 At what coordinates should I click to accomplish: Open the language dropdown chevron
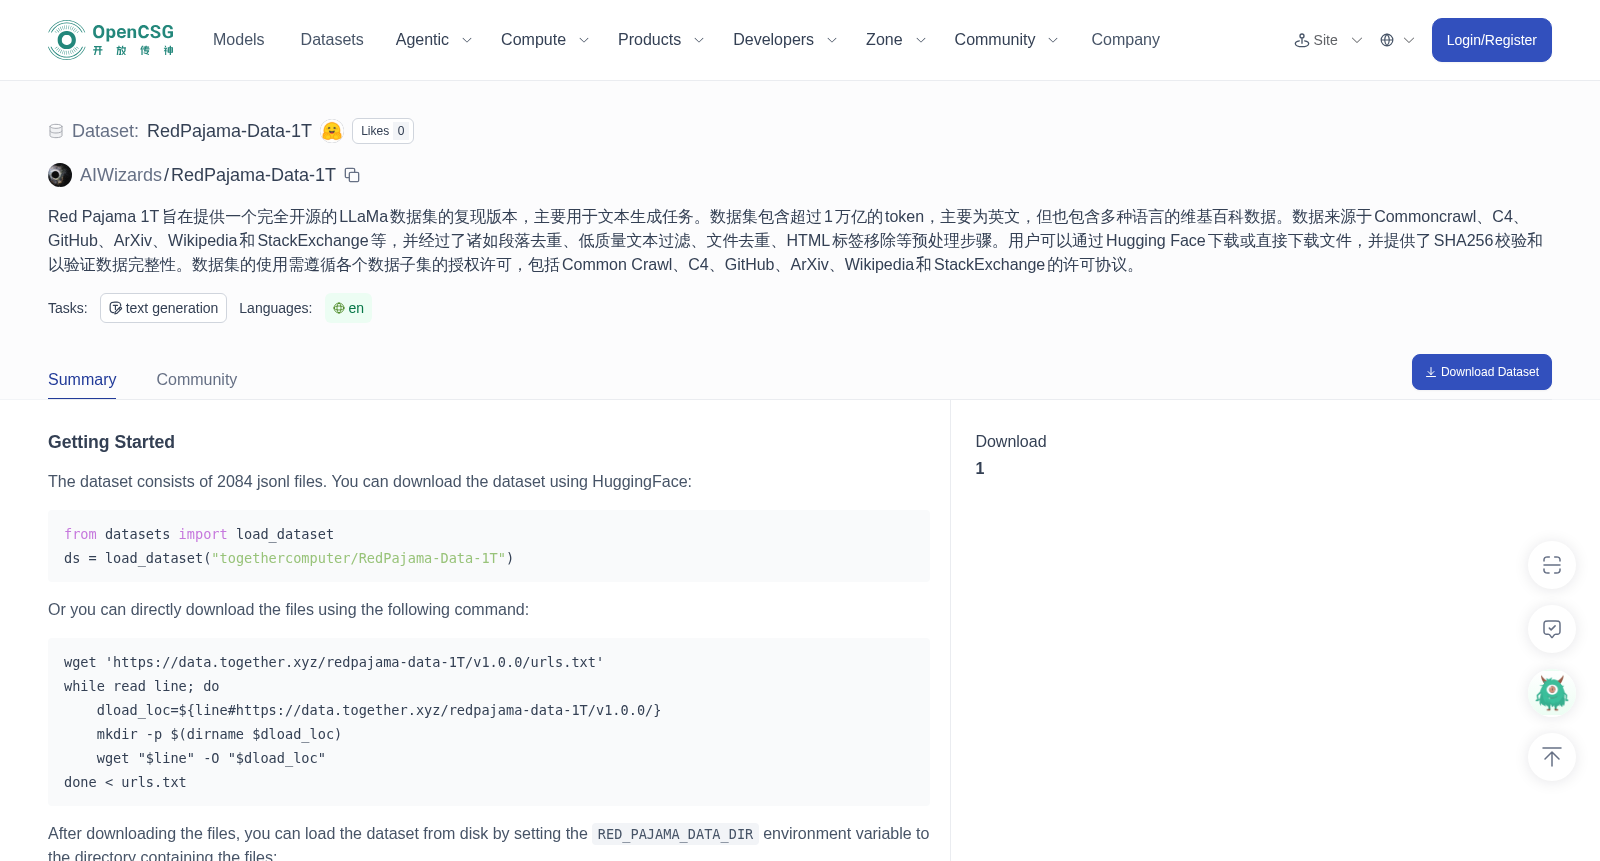click(1409, 40)
